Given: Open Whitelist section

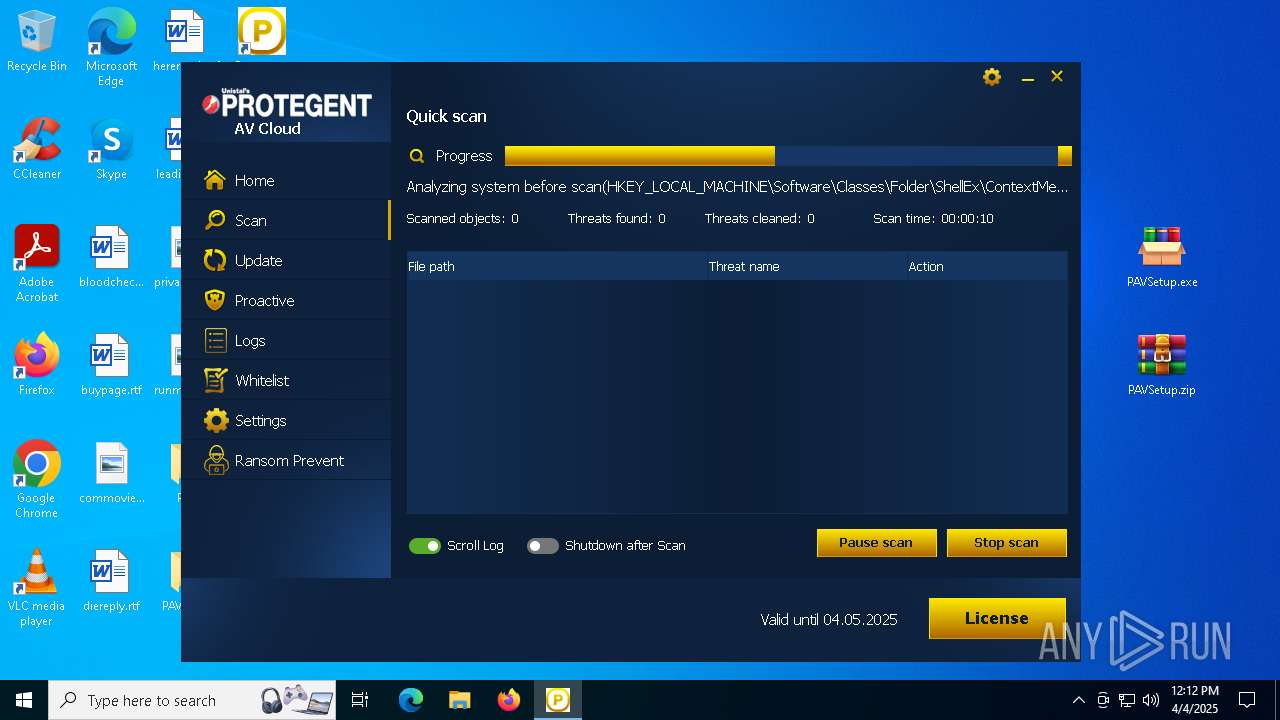Looking at the screenshot, I should (x=262, y=381).
